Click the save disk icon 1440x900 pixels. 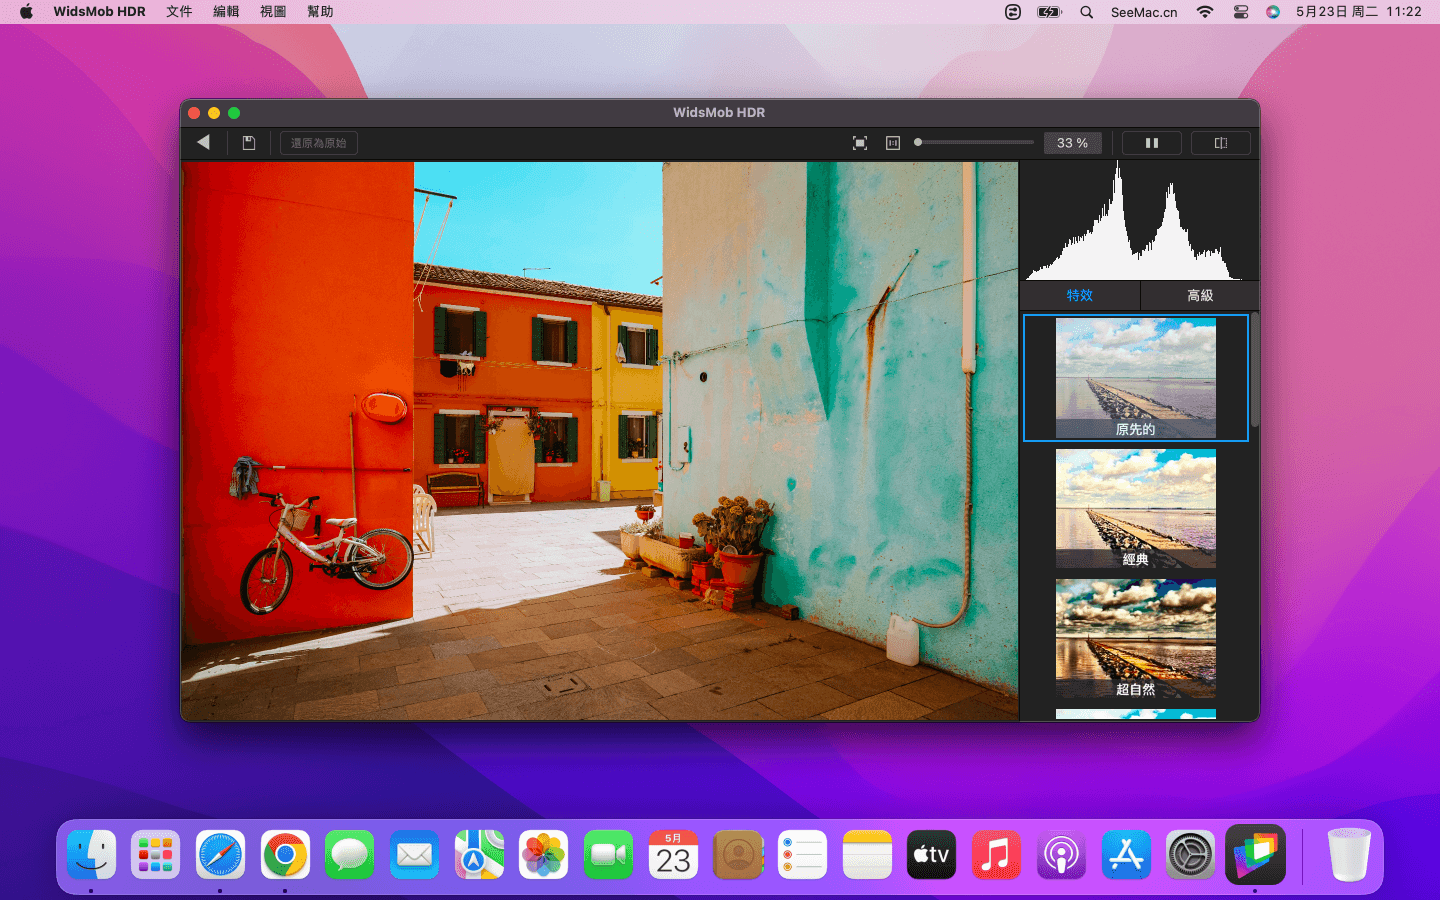tap(249, 143)
